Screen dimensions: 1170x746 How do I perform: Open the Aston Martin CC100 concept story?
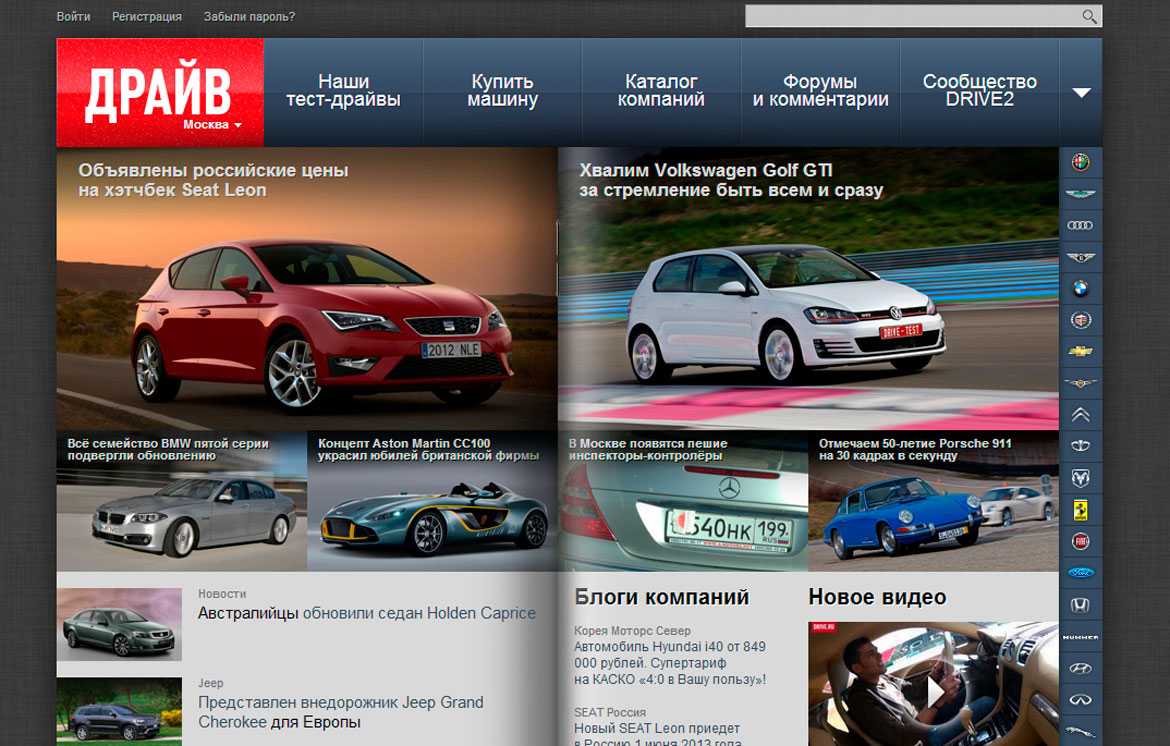click(x=432, y=501)
